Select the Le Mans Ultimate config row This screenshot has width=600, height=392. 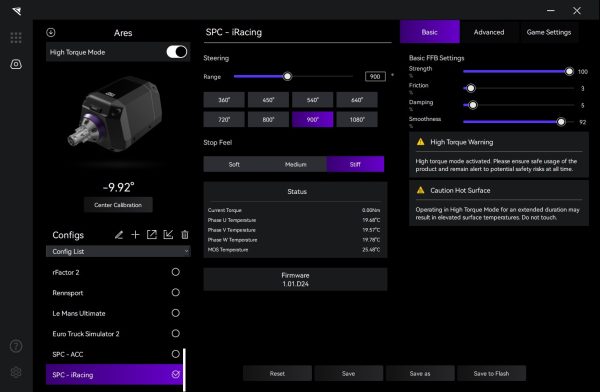tap(114, 313)
